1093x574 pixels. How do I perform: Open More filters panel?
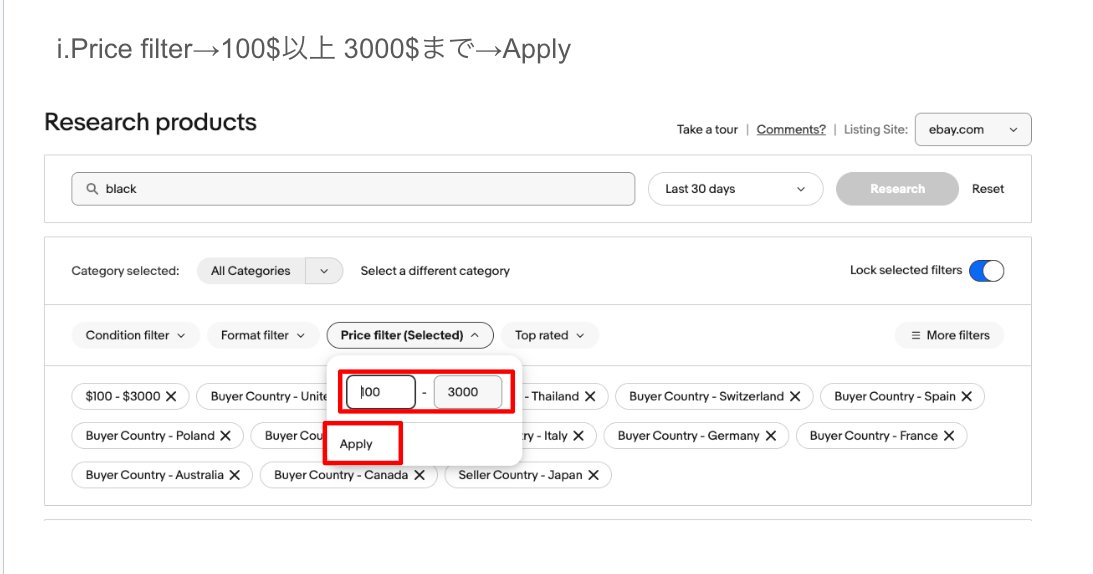click(x=949, y=336)
